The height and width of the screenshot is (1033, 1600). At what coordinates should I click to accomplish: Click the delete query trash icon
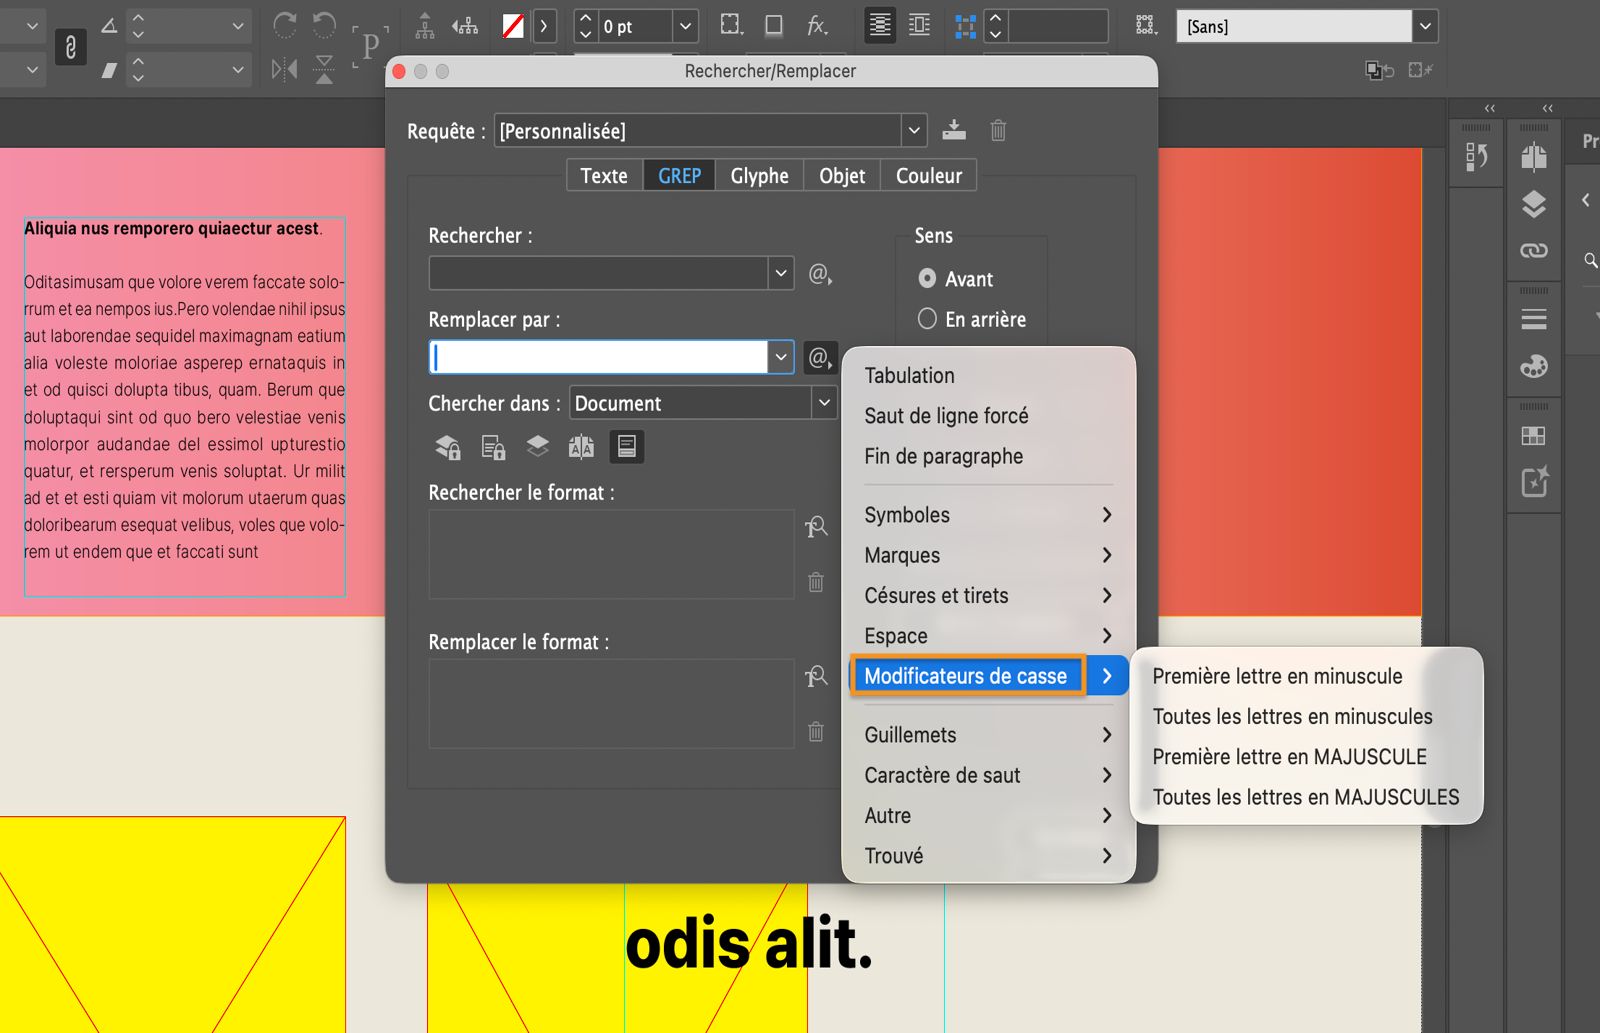[998, 130]
